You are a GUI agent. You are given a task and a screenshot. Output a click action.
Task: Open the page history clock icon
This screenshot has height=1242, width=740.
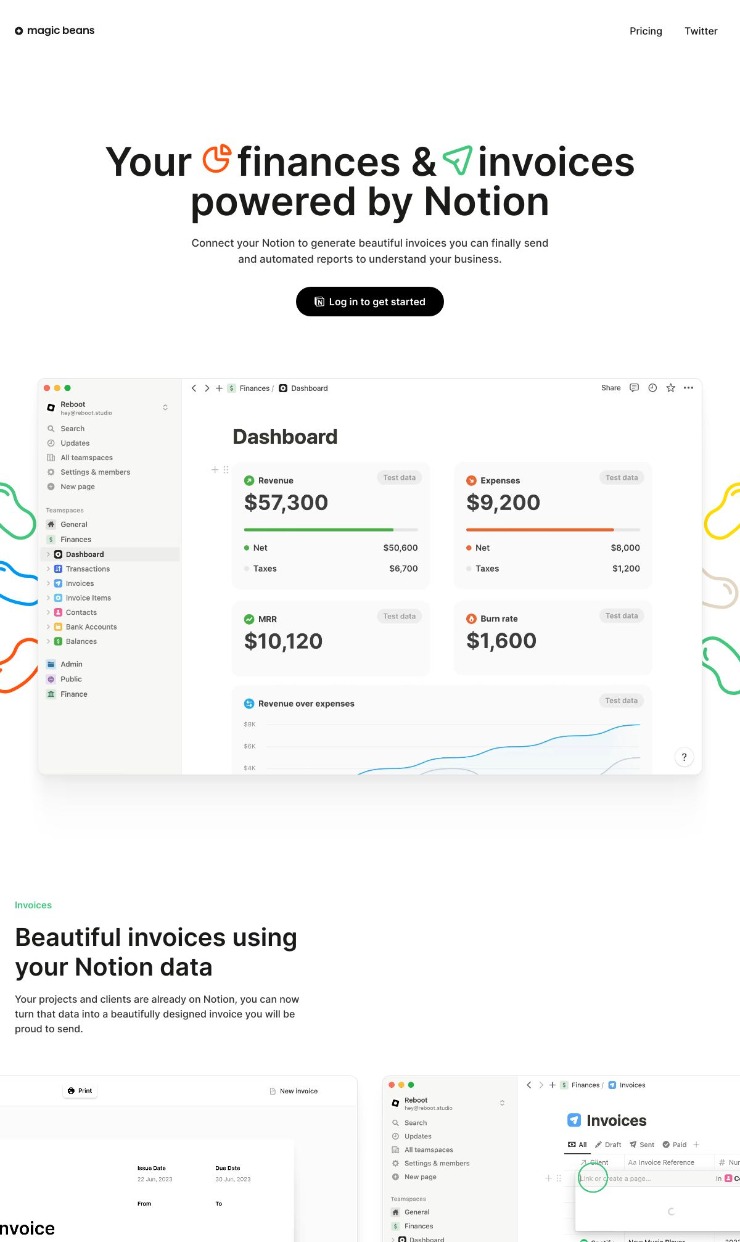pos(652,388)
